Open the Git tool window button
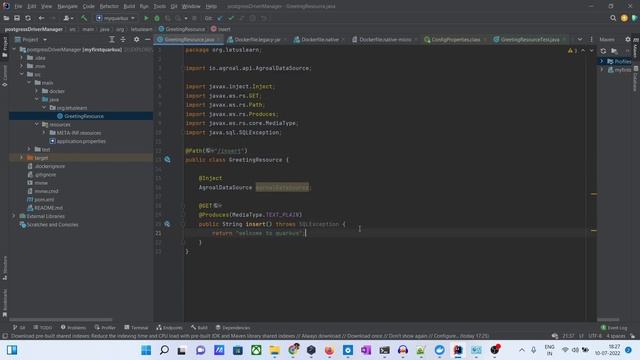The height and width of the screenshot is (360, 640). point(19,327)
